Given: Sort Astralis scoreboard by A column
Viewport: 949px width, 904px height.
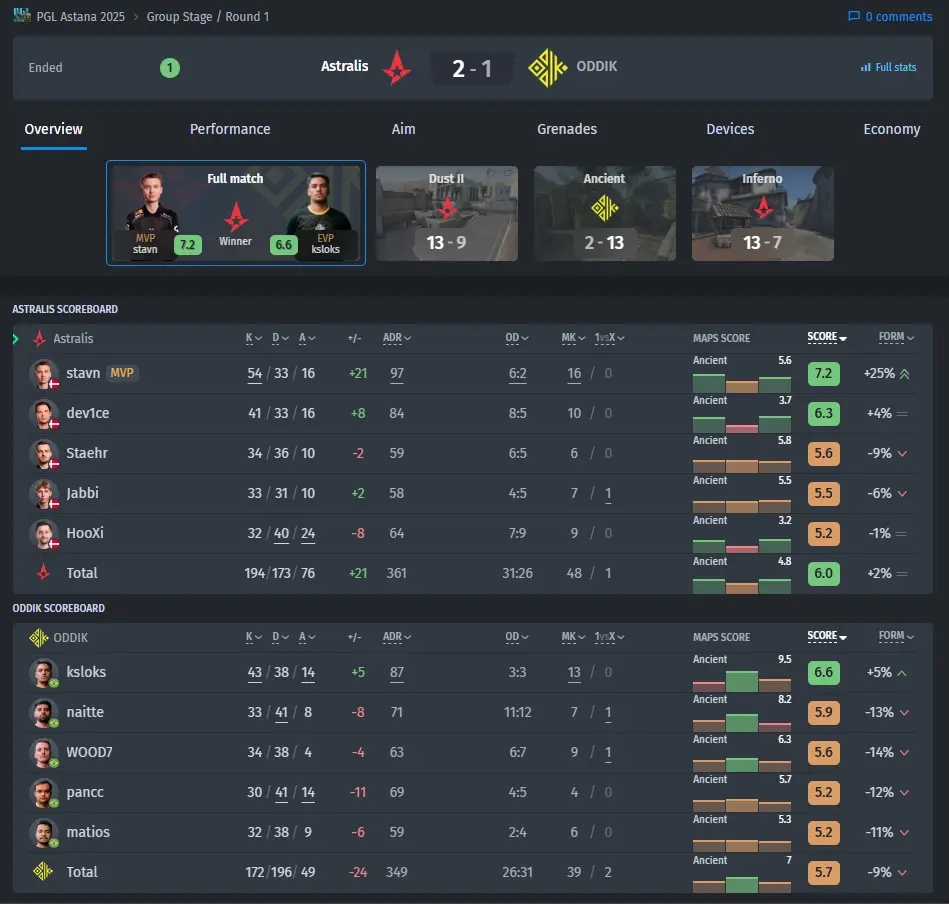Looking at the screenshot, I should point(307,338).
